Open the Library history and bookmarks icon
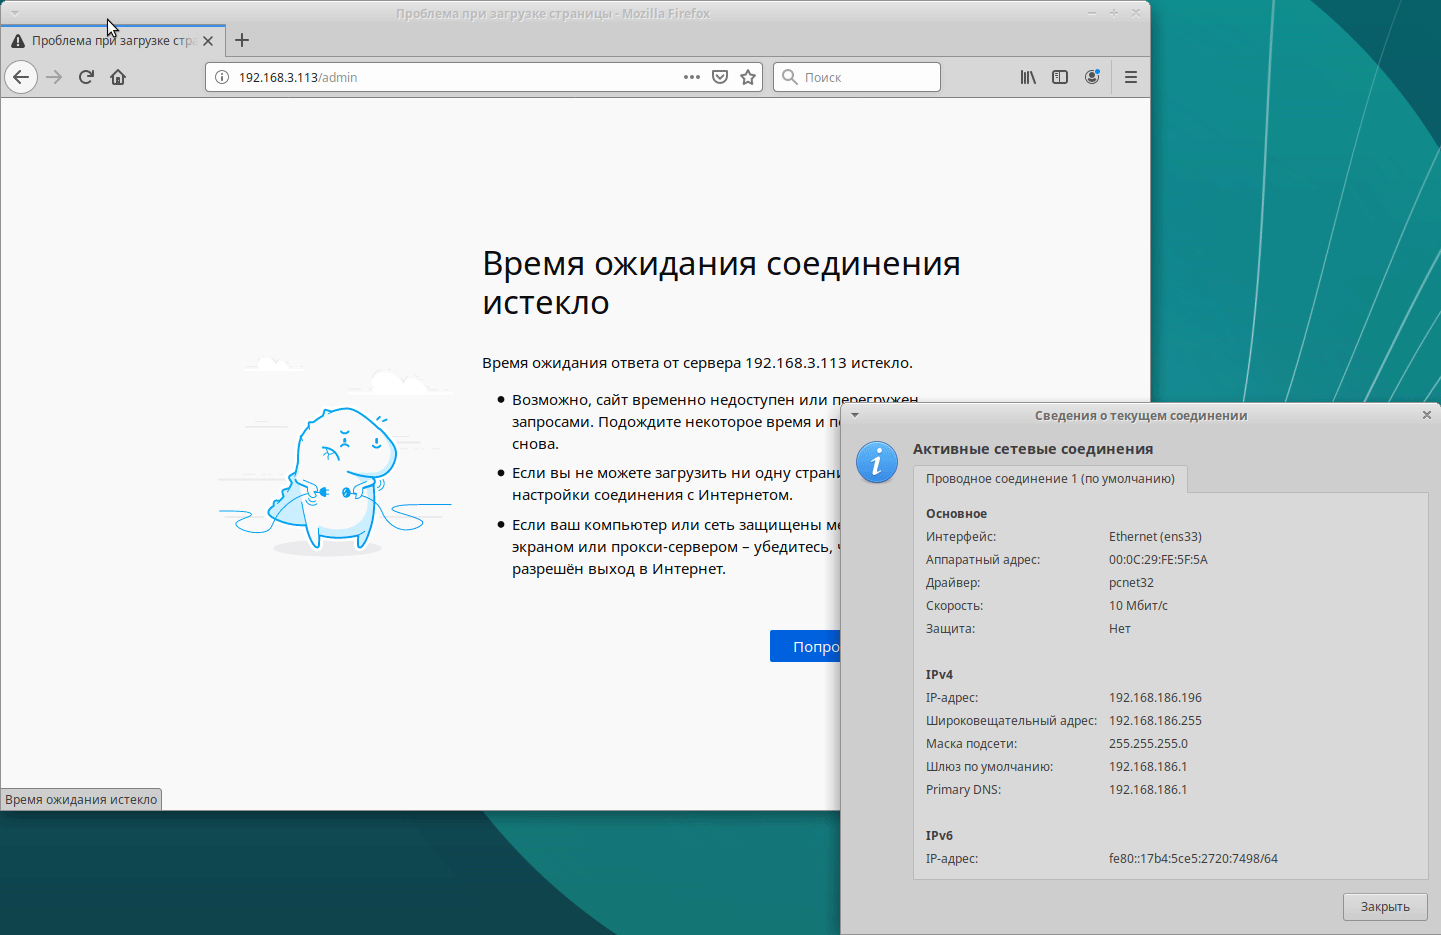The width and height of the screenshot is (1441, 935). pos(1028,77)
